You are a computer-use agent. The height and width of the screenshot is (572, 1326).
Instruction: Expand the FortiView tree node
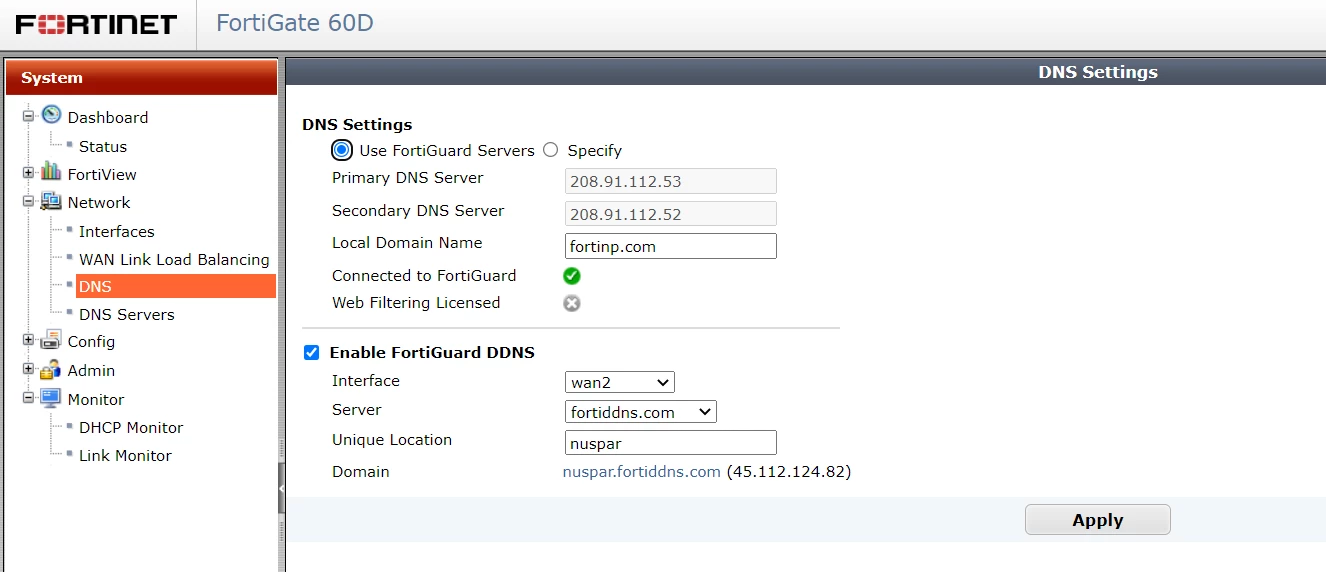click(28, 174)
